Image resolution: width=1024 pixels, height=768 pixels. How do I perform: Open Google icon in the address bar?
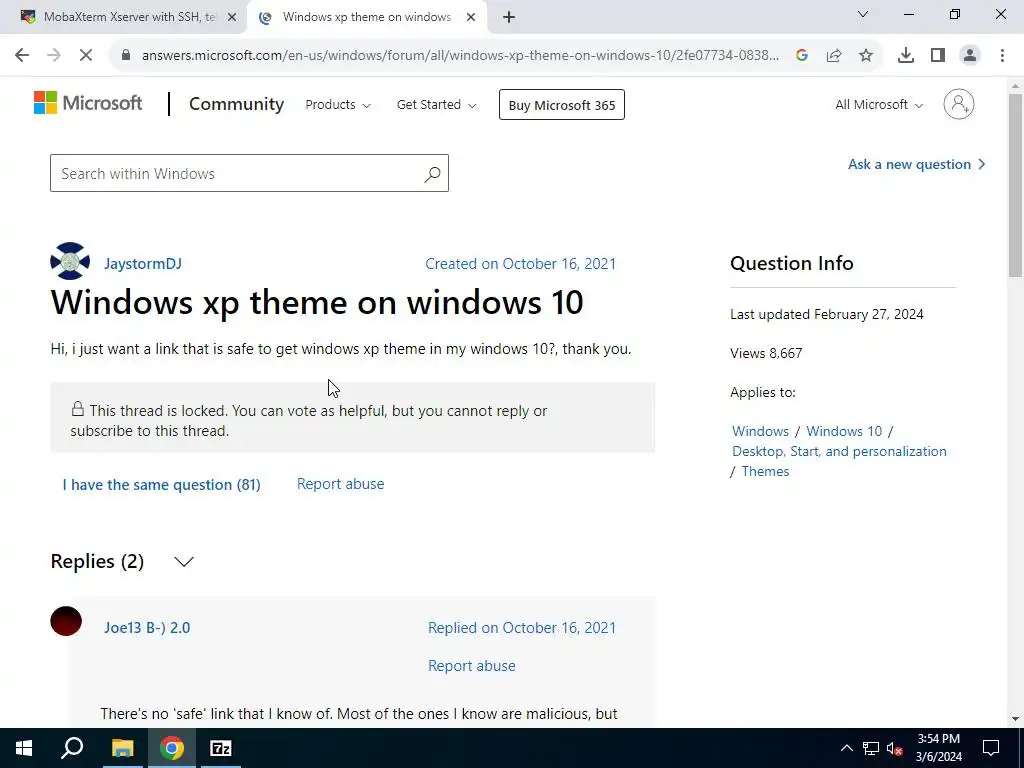[802, 56]
